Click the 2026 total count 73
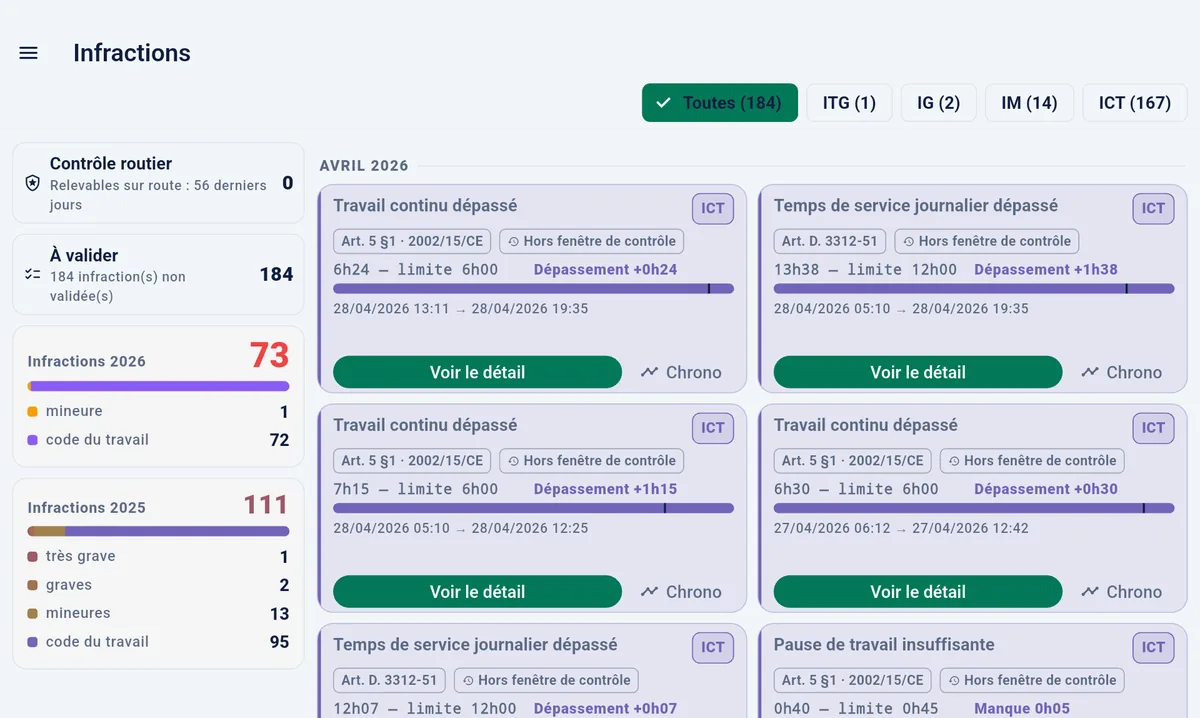Image resolution: width=1200 pixels, height=718 pixels. [x=269, y=355]
